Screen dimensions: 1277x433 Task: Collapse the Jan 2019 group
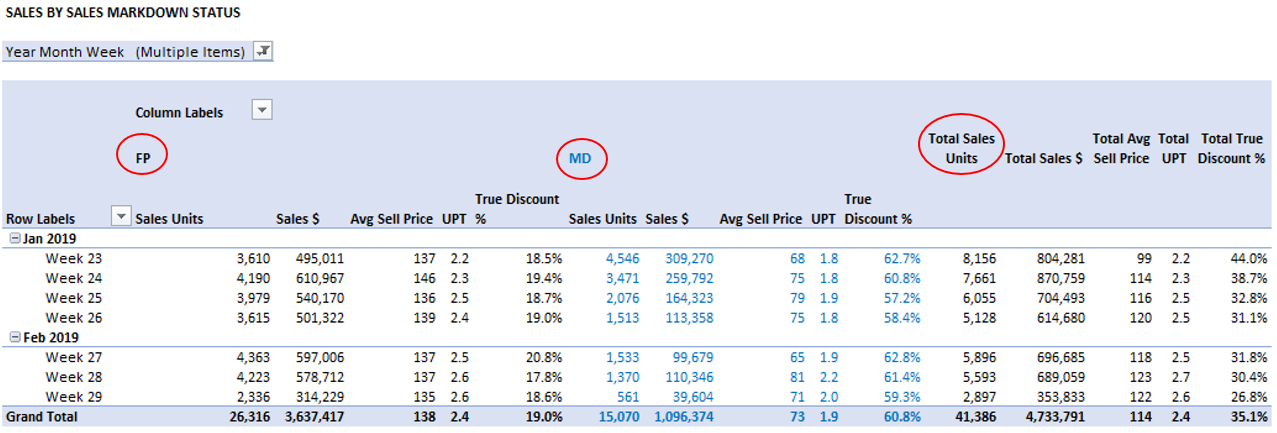click(11, 238)
